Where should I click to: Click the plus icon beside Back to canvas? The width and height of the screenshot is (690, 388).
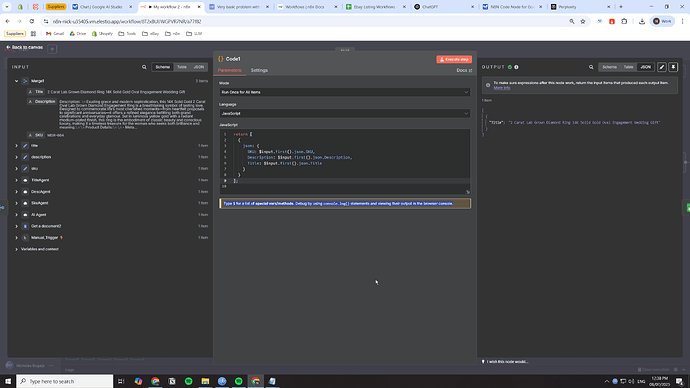click(52, 49)
